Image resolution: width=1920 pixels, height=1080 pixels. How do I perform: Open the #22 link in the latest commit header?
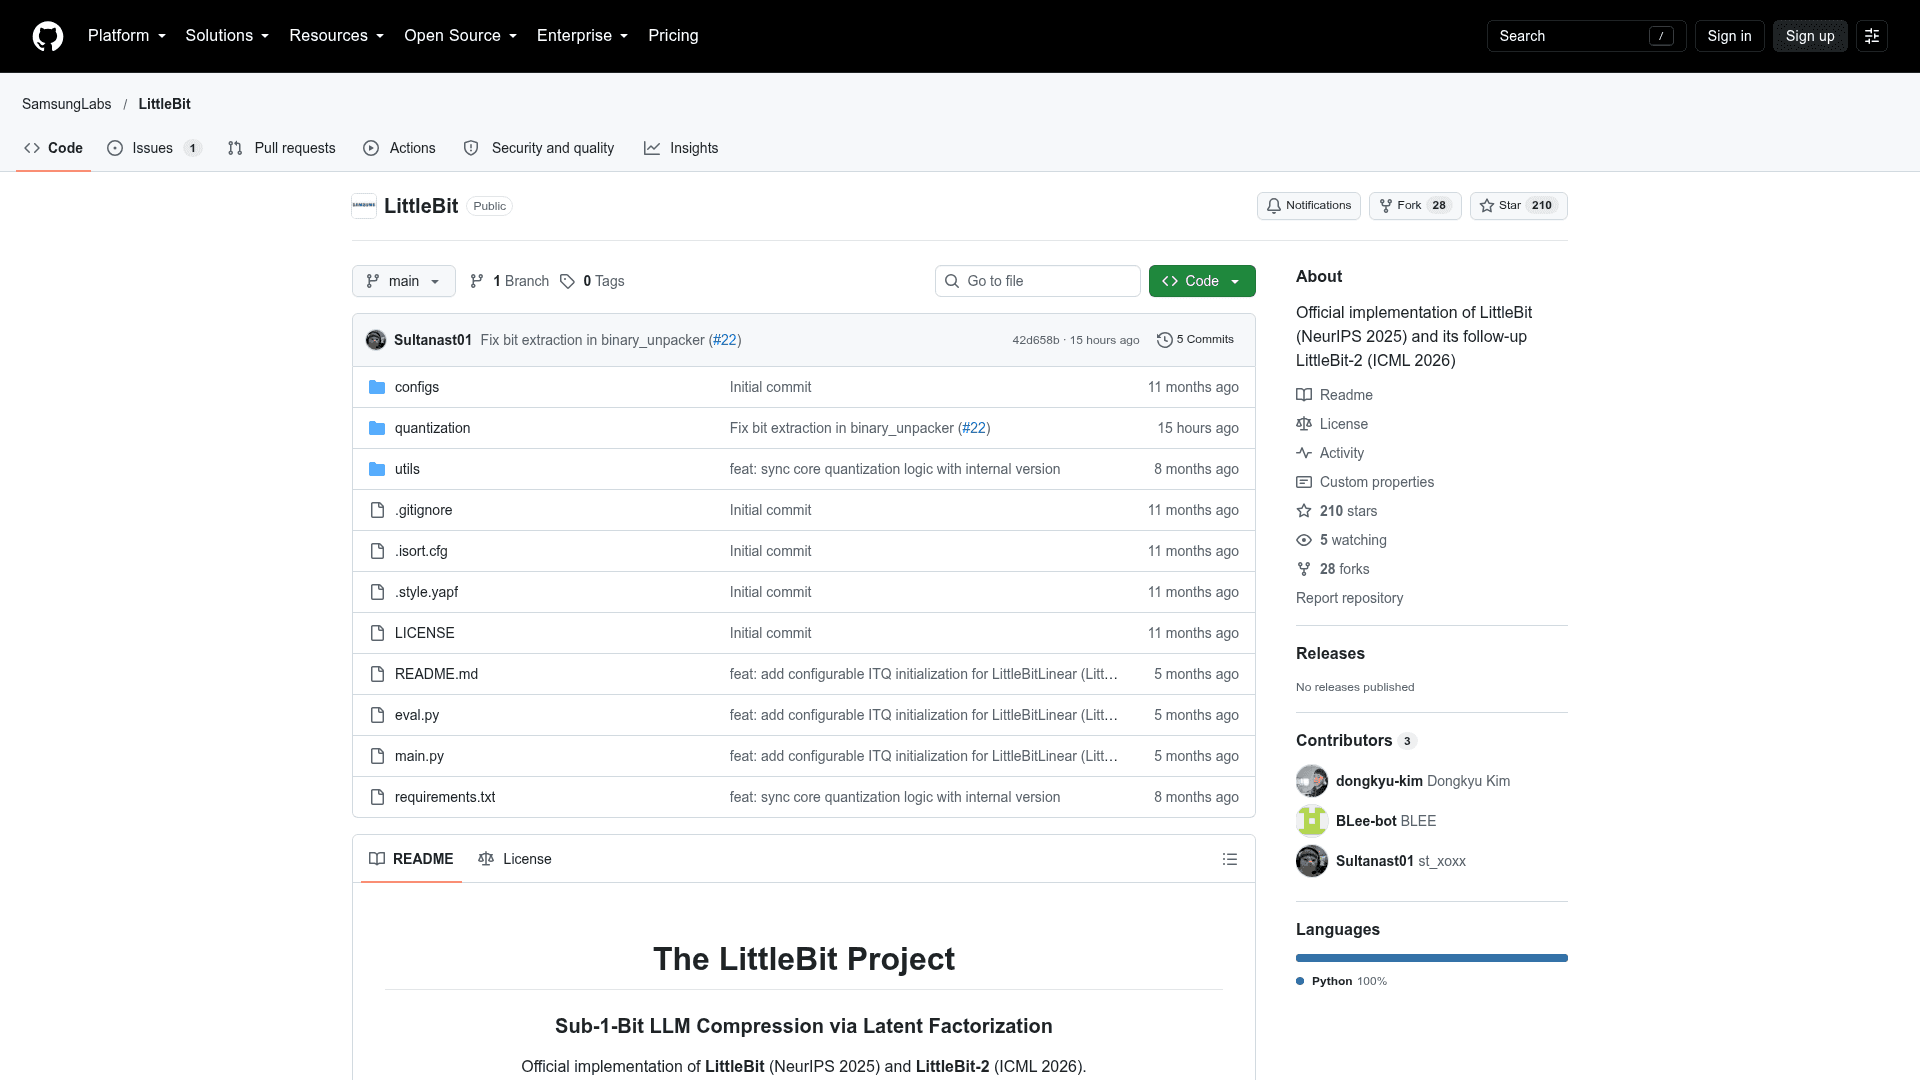[725, 340]
